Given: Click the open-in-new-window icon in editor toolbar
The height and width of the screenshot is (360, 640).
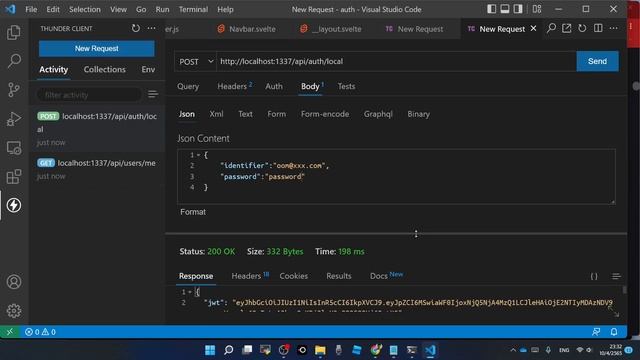Looking at the screenshot, I should coord(567,28).
